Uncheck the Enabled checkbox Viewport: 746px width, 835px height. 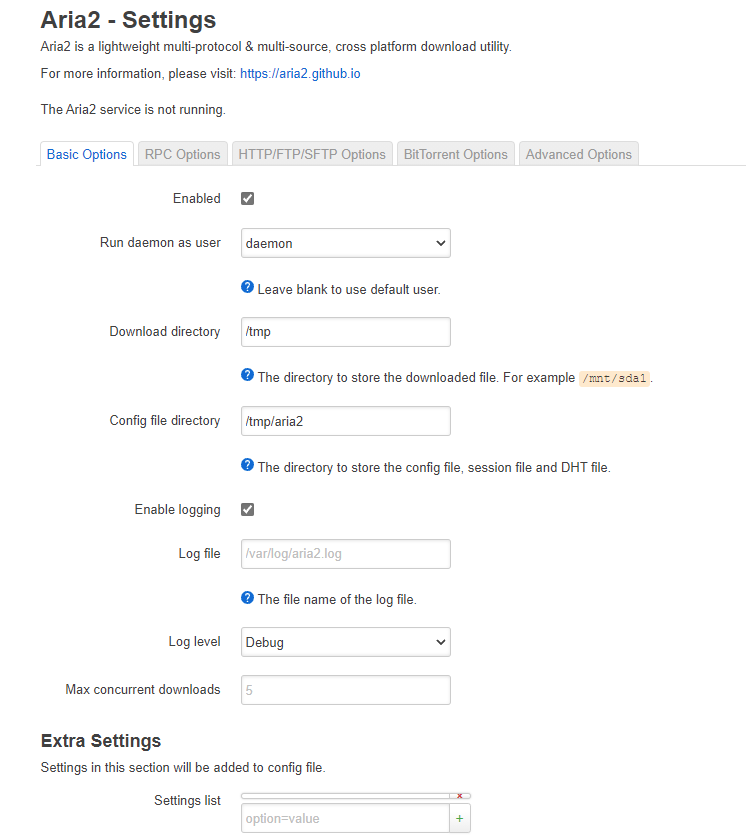pyautogui.click(x=247, y=198)
